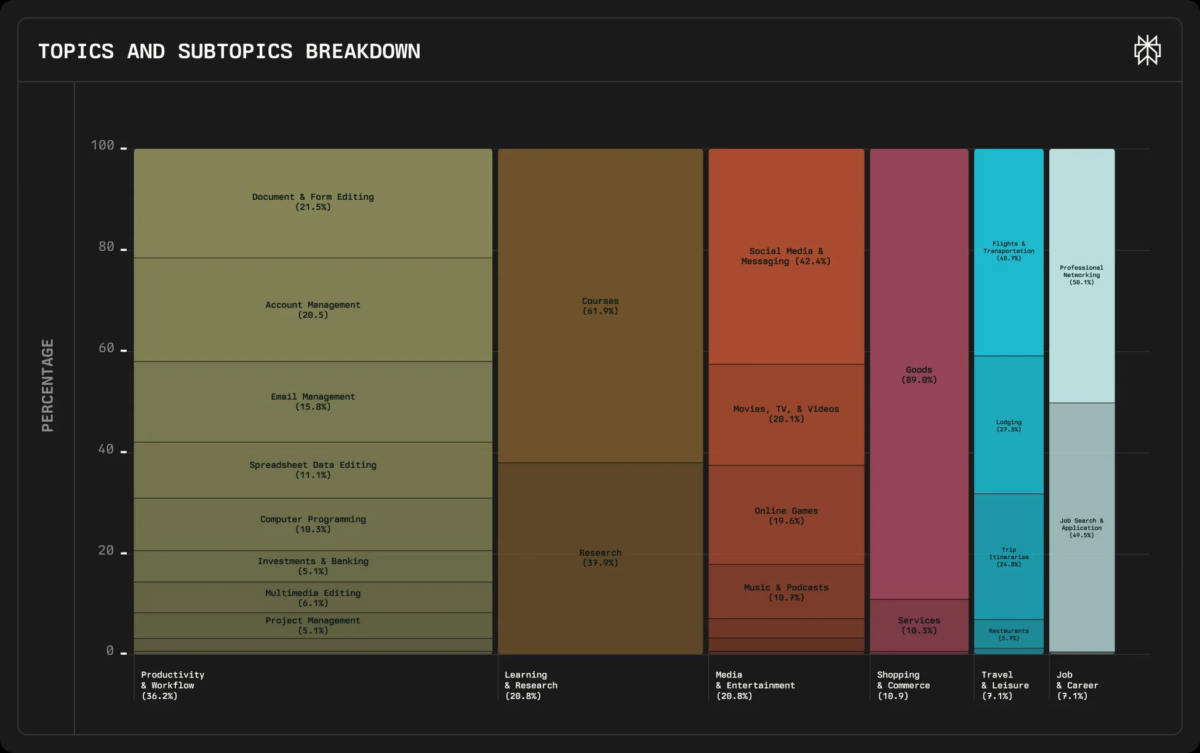
Task: Click the TOPICS AND SUBTOPICS BREAKDOWN title
Action: click(x=229, y=50)
